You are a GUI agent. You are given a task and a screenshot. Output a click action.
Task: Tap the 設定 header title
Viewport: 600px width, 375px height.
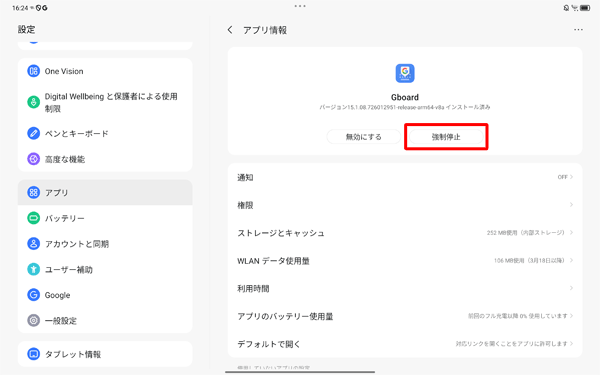tap(26, 29)
